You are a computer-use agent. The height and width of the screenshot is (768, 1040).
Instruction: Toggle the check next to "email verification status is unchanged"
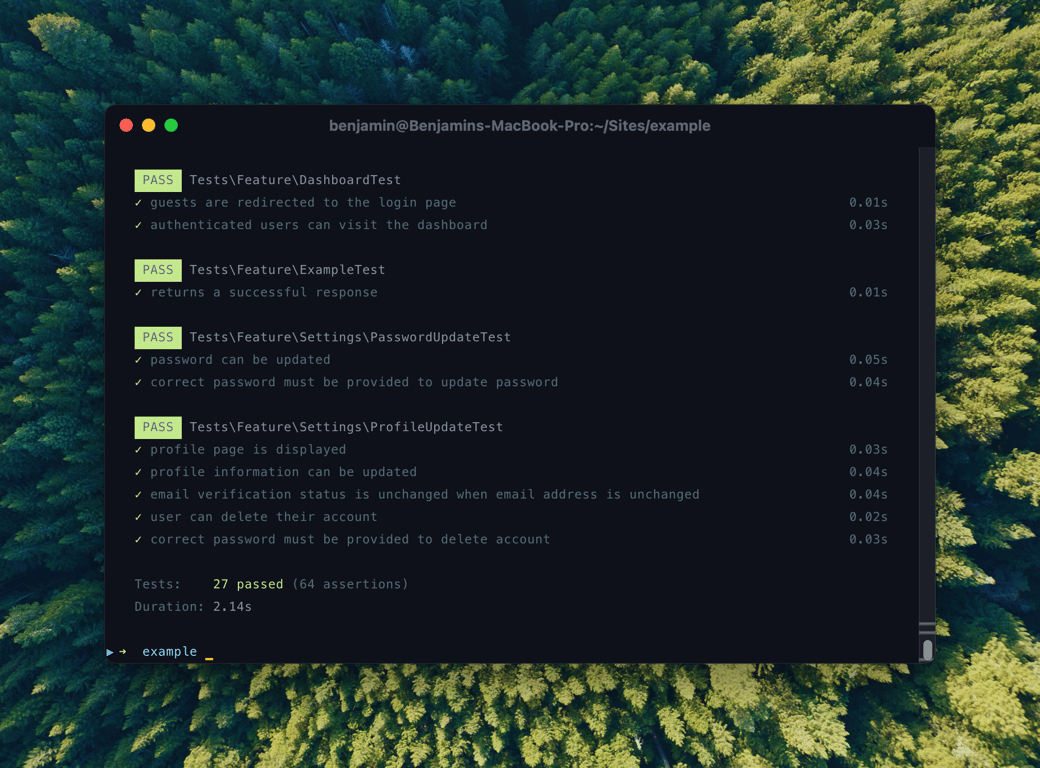138,494
